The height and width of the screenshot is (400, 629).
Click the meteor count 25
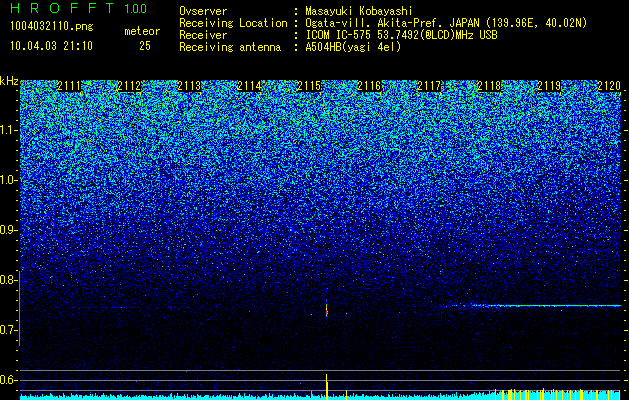(x=145, y=46)
